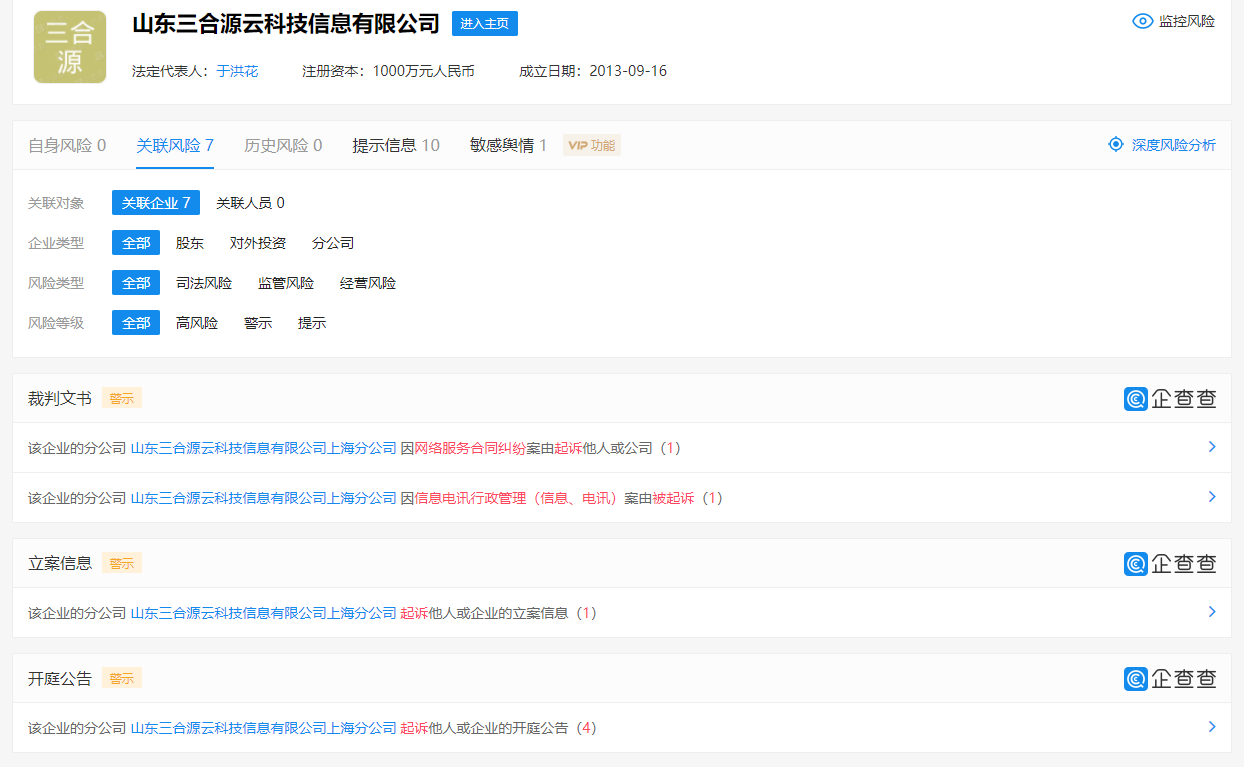This screenshot has height=767, width=1244.
Task: Select 司法风险 risk type filter
Action: 204,283
